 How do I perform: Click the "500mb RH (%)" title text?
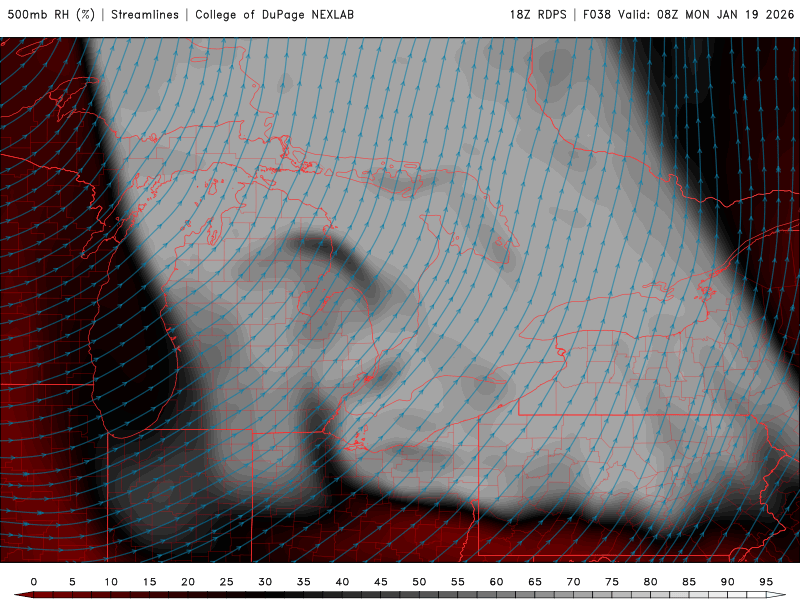(51, 15)
